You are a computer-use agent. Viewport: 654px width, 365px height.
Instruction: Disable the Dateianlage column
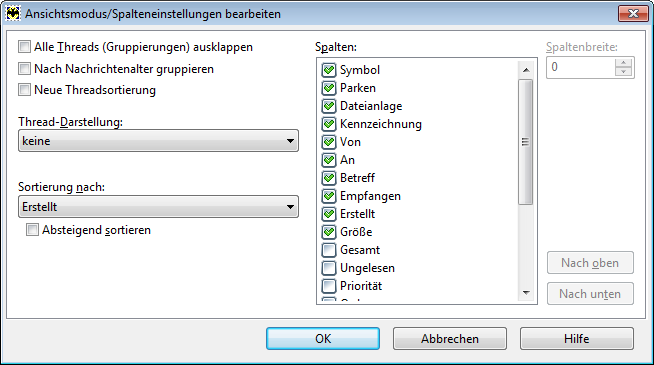click(329, 106)
